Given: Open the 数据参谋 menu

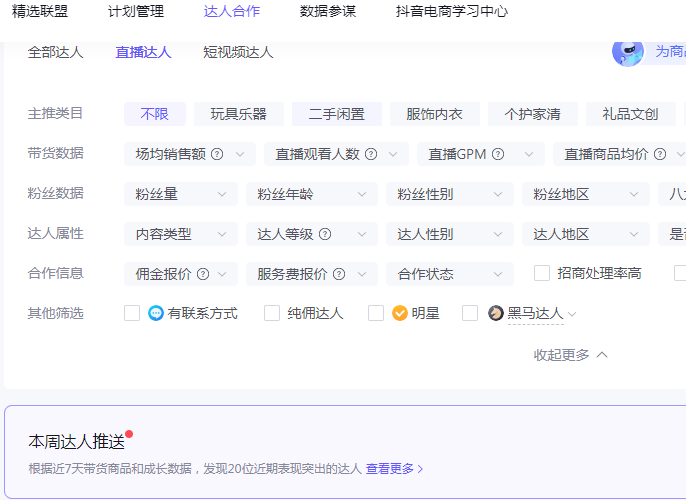Looking at the screenshot, I should pyautogui.click(x=327, y=12).
